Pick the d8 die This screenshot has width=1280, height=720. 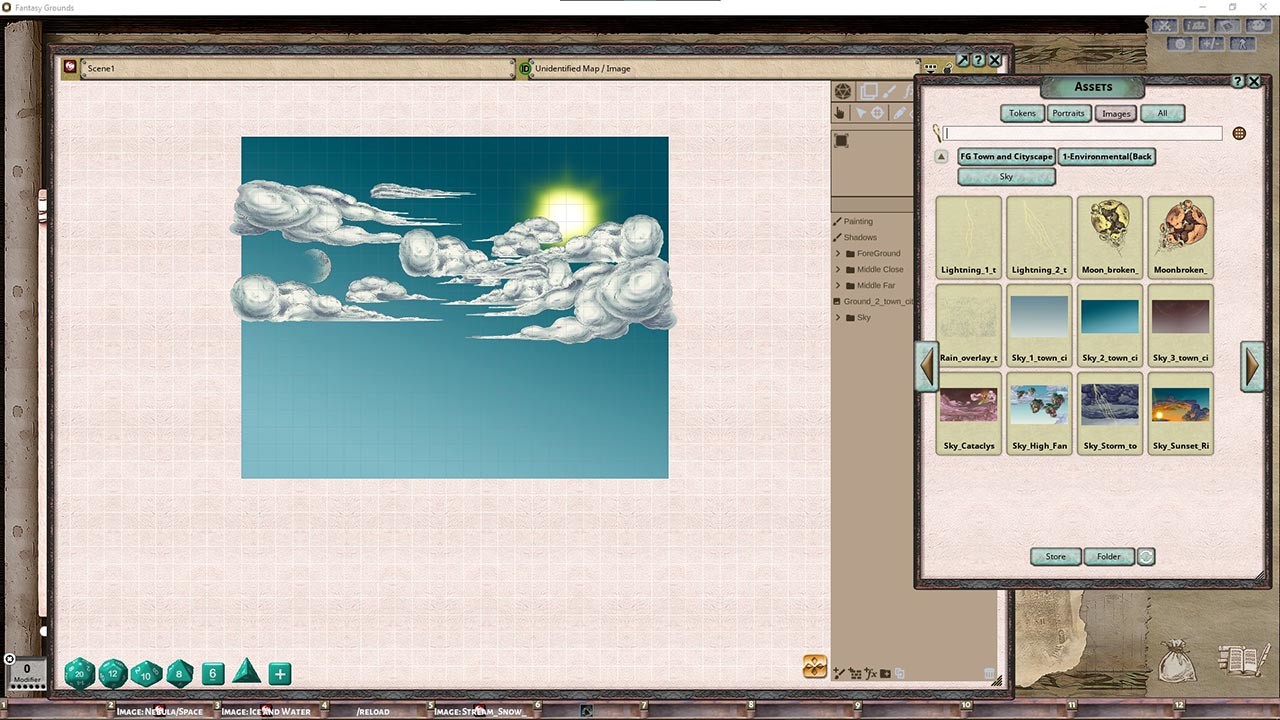click(x=180, y=673)
